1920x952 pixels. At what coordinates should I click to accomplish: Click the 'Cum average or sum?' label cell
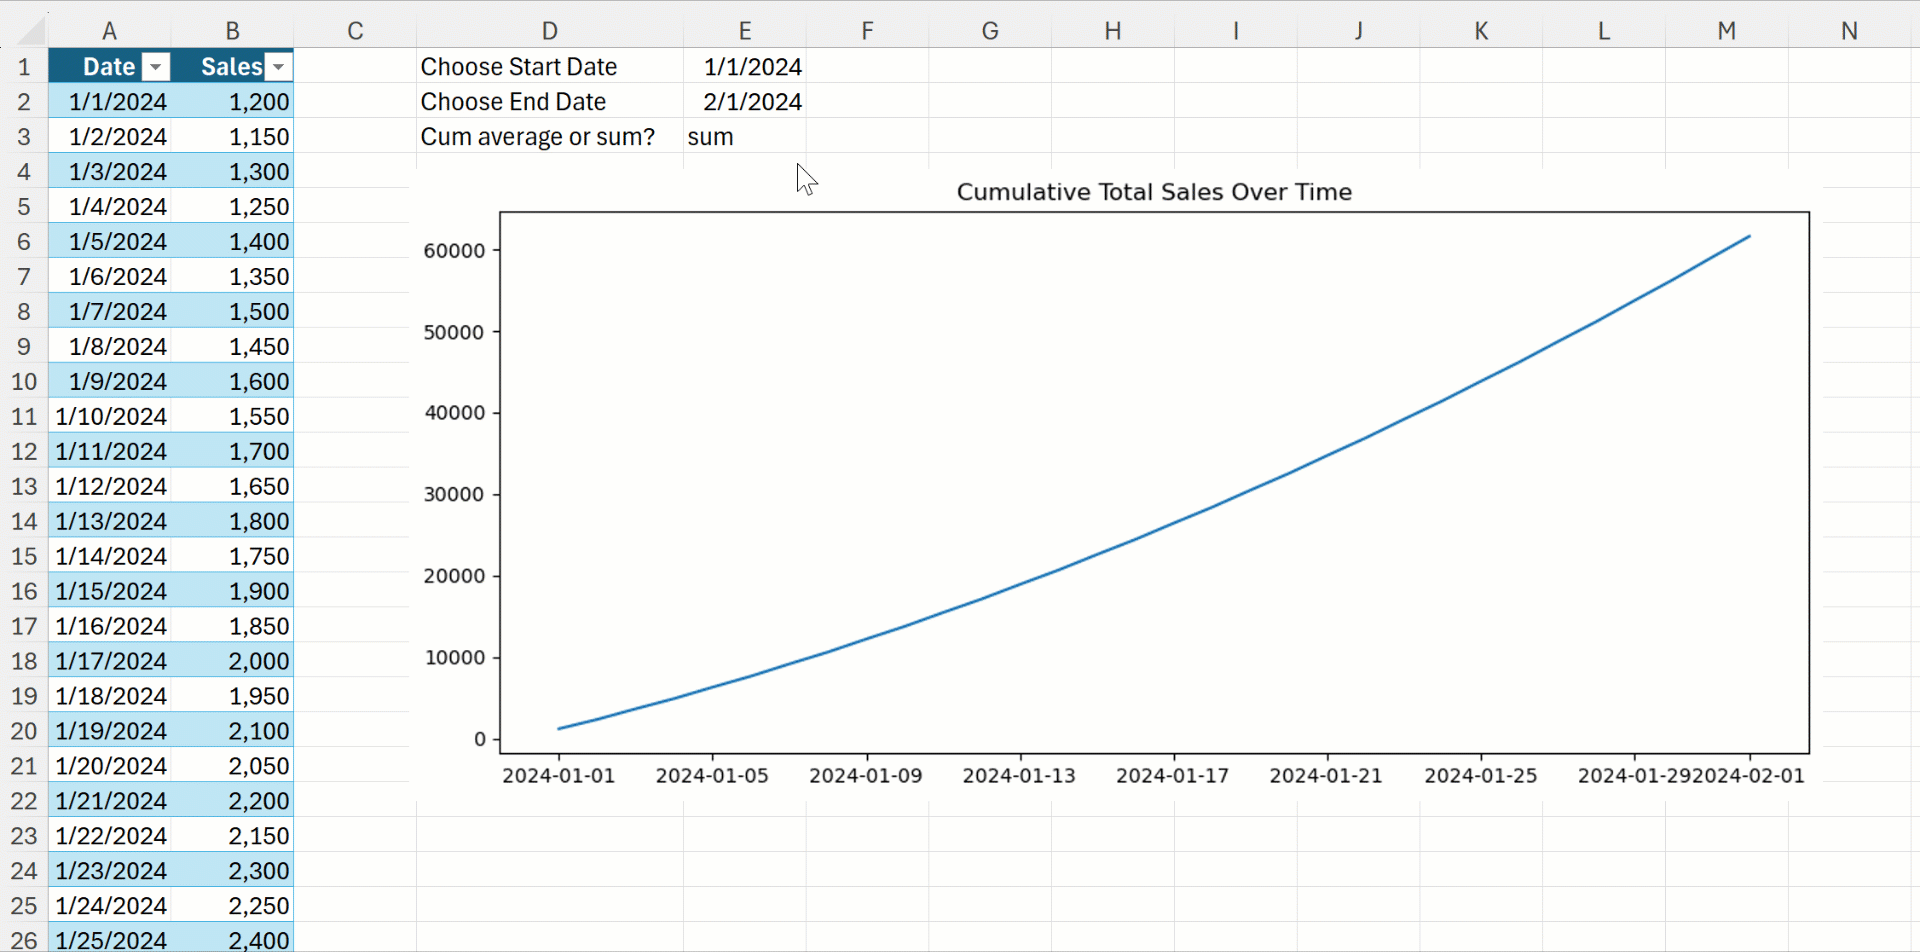(549, 136)
